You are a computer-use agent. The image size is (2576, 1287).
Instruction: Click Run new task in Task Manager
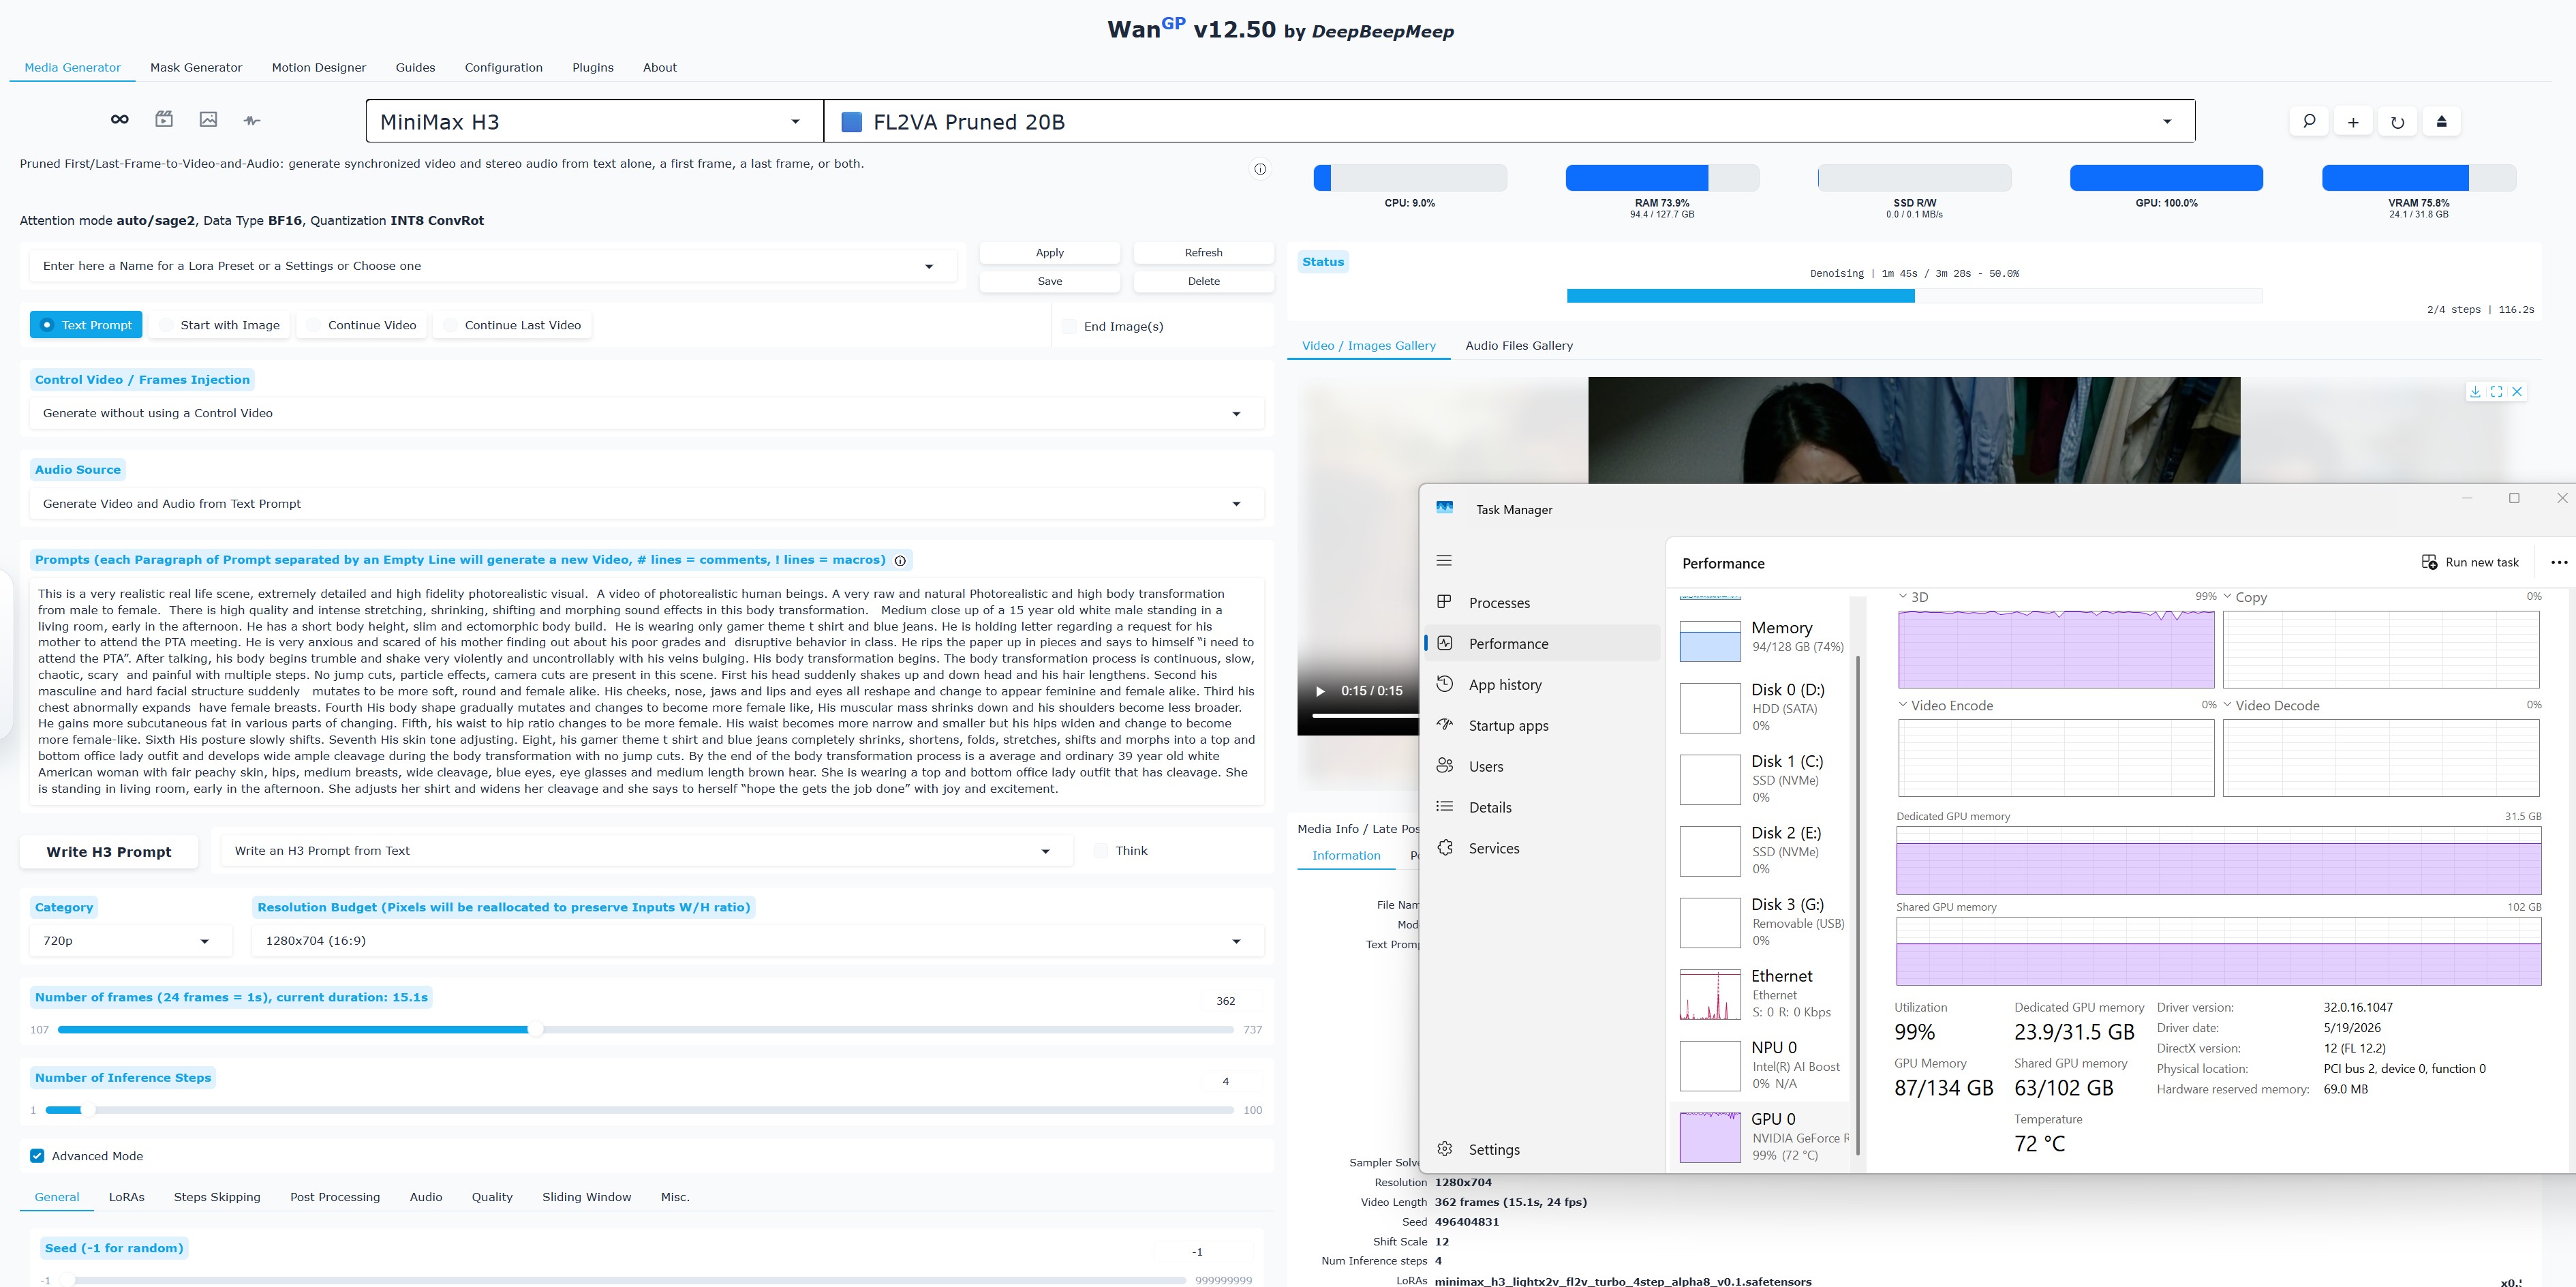2470,562
